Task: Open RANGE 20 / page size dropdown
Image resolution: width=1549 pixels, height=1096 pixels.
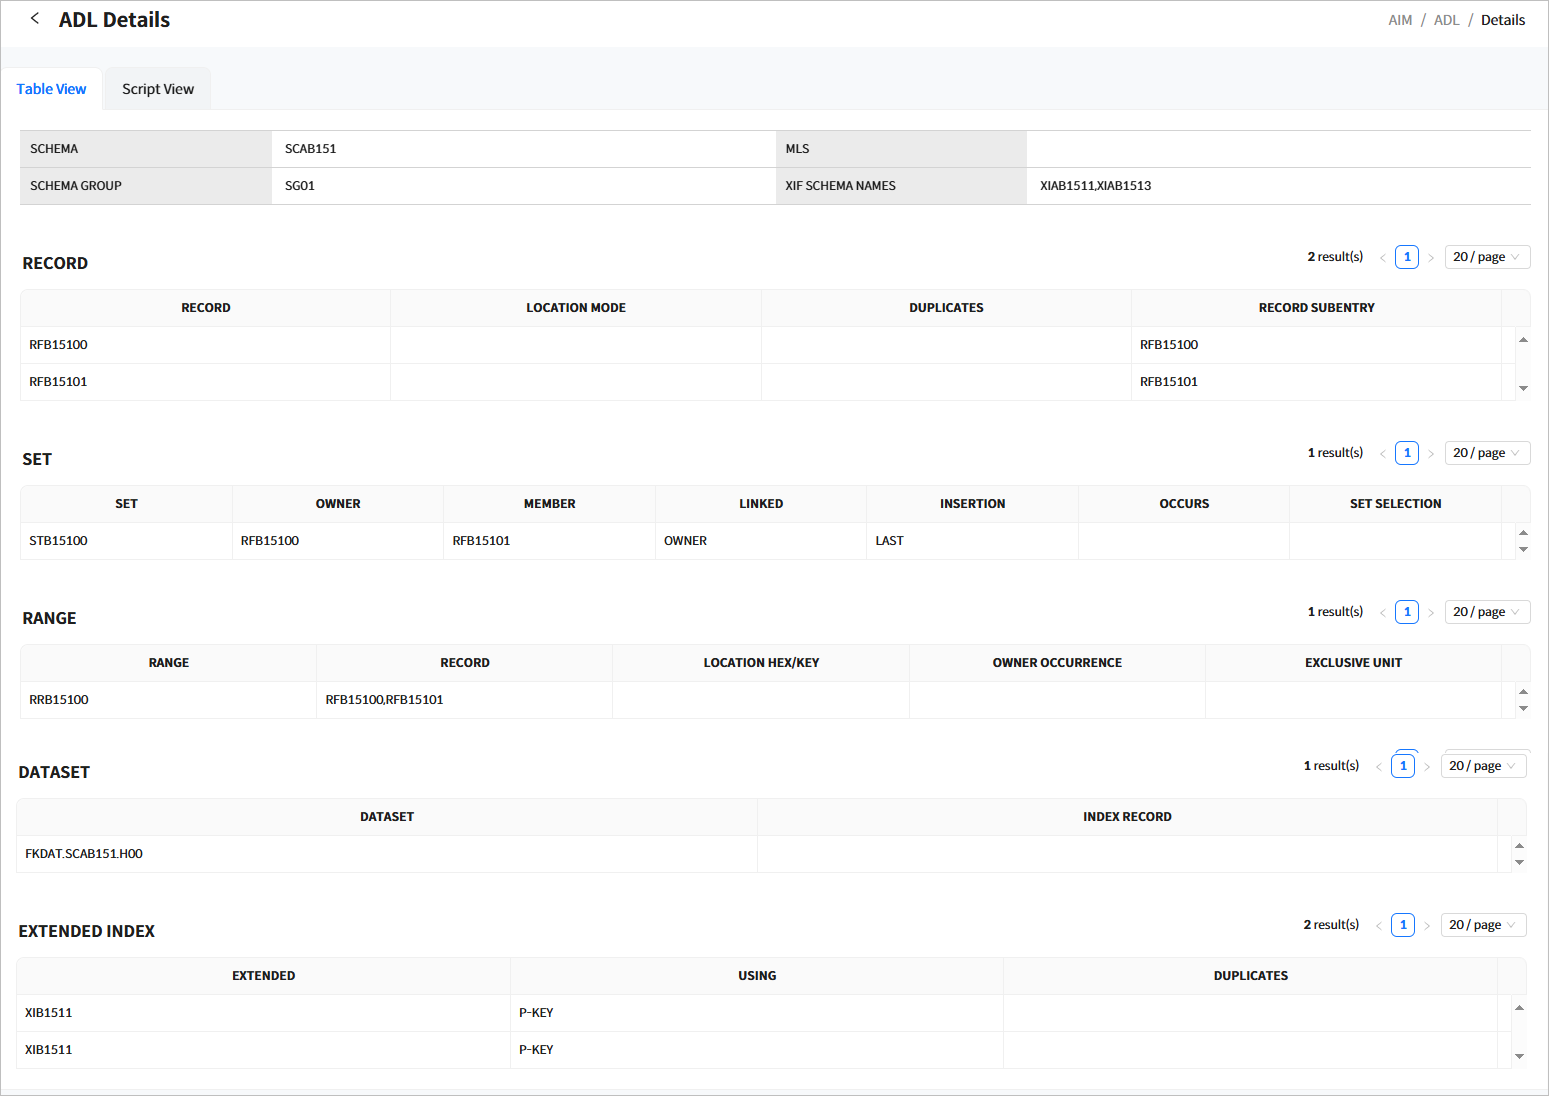Action: click(1486, 612)
